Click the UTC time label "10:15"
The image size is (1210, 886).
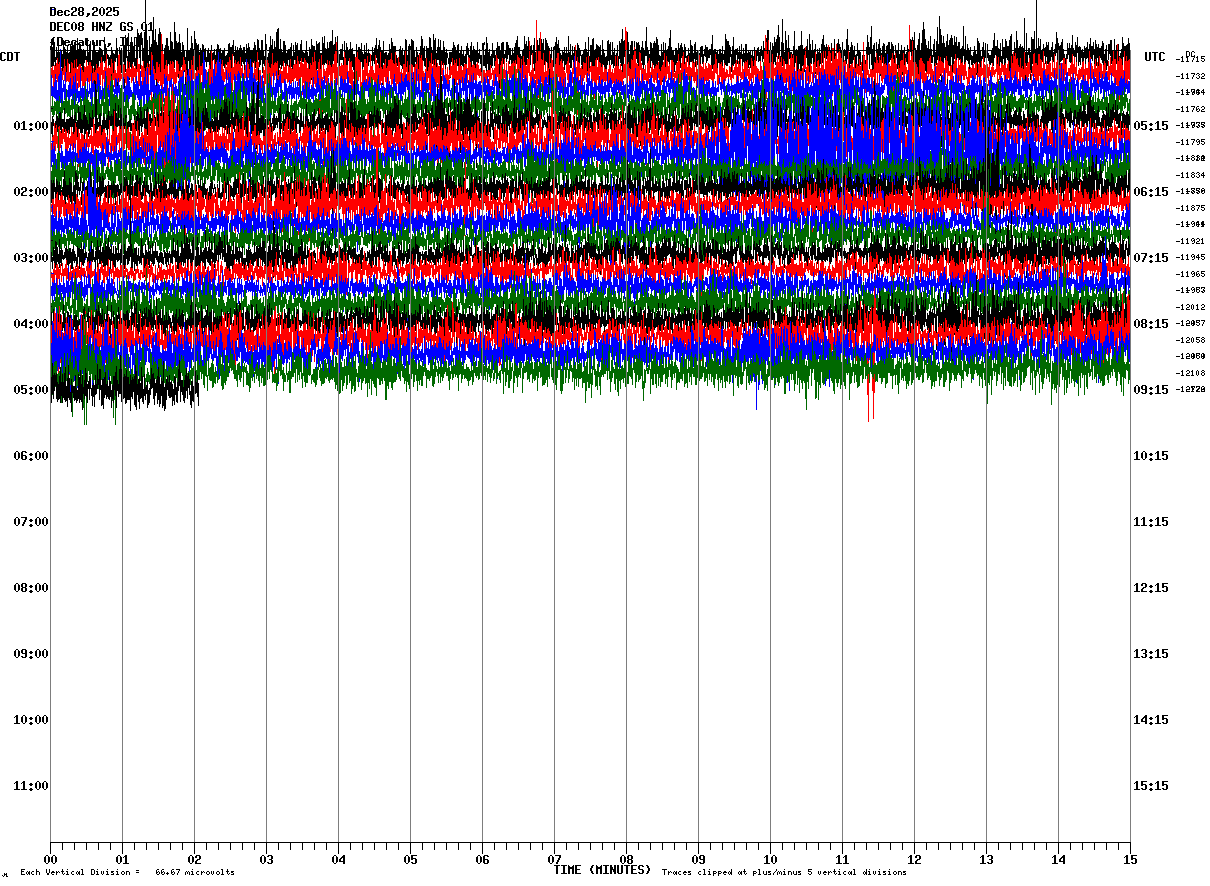tap(1150, 456)
